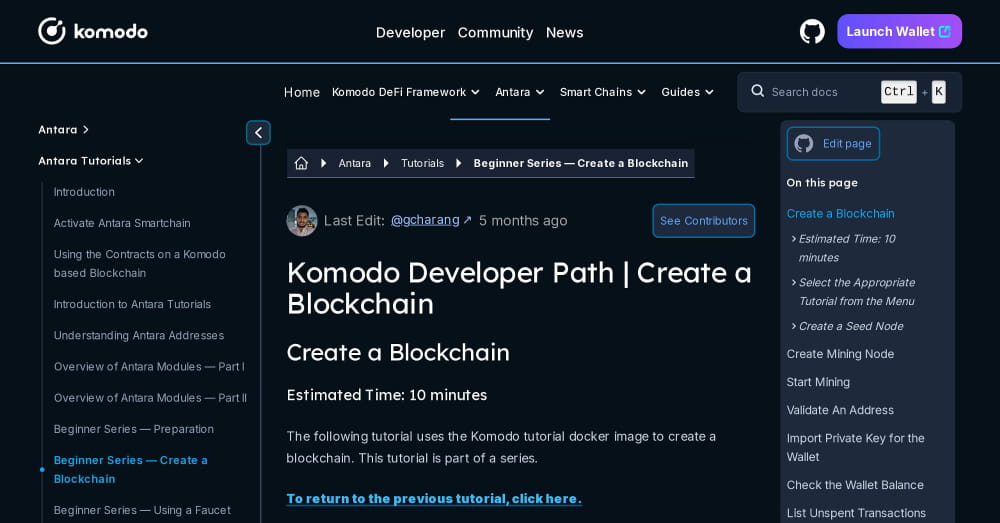
Task: Click the home icon in breadcrumb
Action: pos(301,163)
